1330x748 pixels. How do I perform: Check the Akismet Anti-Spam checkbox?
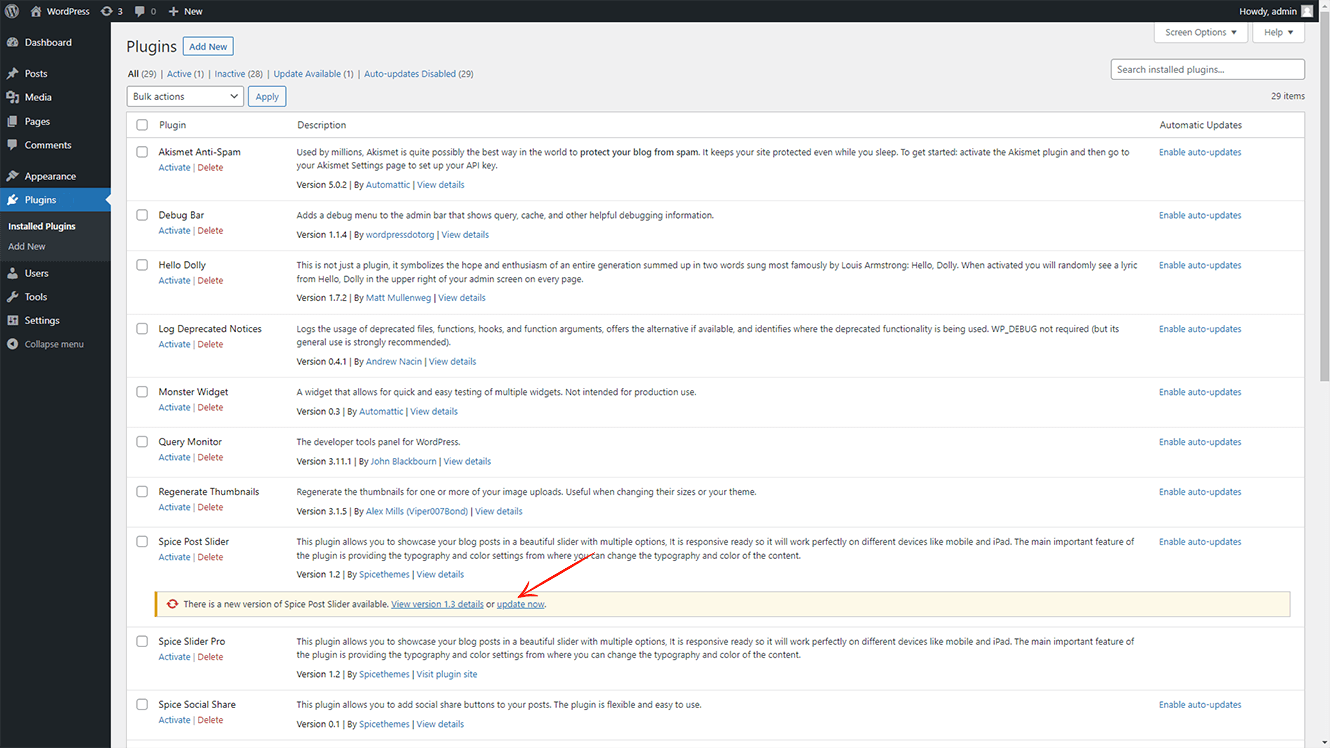(142, 152)
